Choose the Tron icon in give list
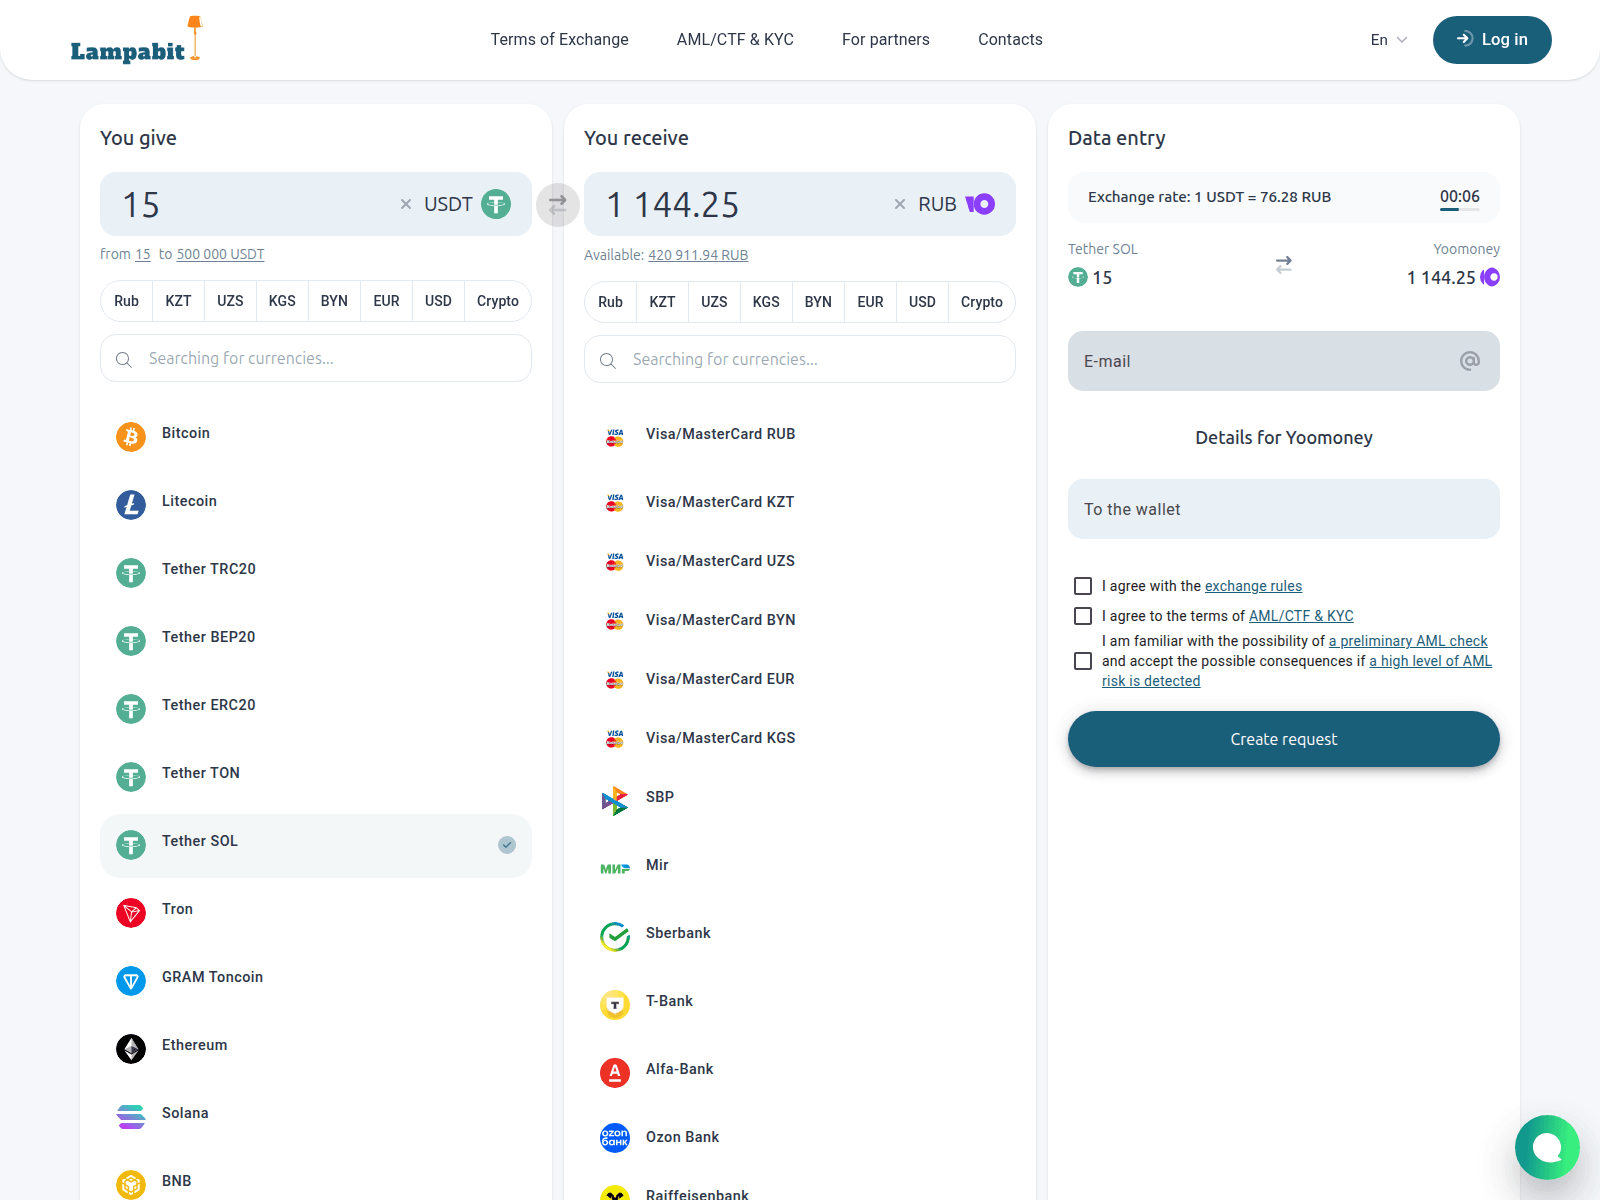The image size is (1600, 1200). point(131,913)
